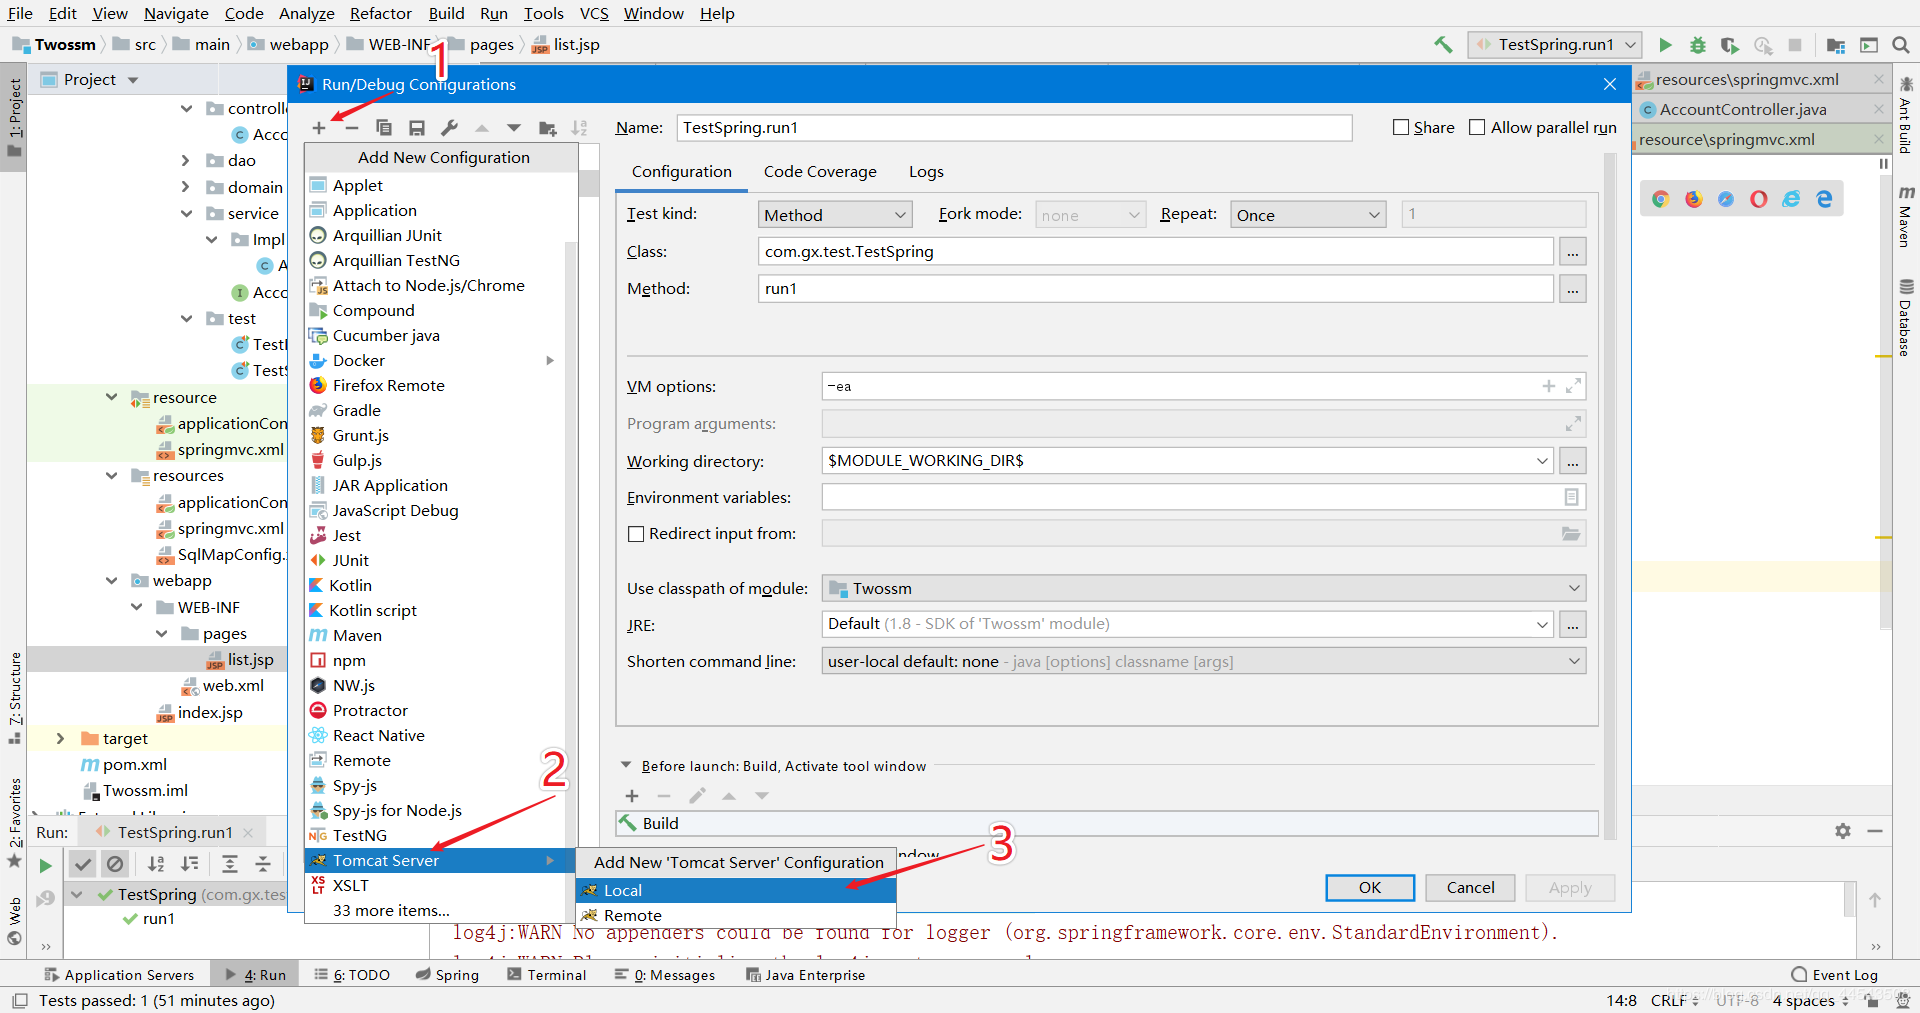This screenshot has height=1013, width=1920.
Task: Click the search magnifier icon
Action: tap(1901, 45)
